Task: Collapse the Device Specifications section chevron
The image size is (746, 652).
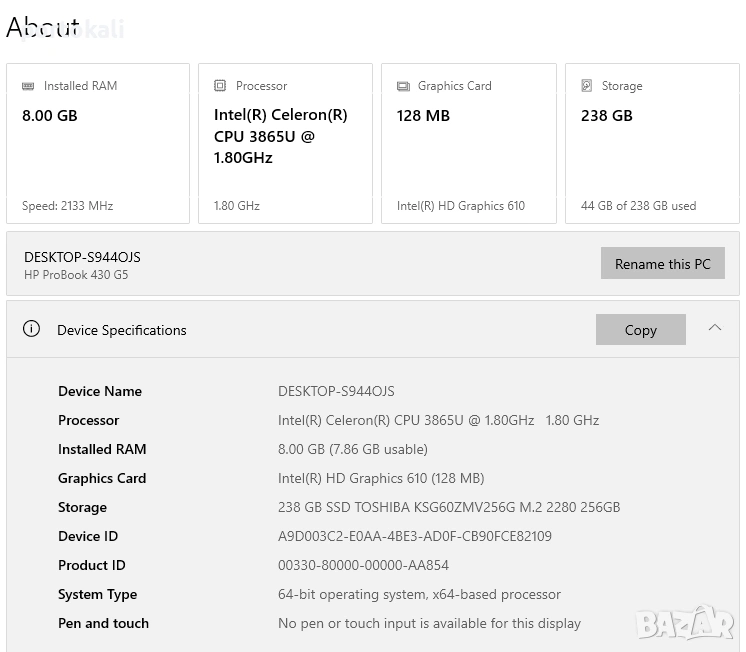Action: click(x=715, y=328)
